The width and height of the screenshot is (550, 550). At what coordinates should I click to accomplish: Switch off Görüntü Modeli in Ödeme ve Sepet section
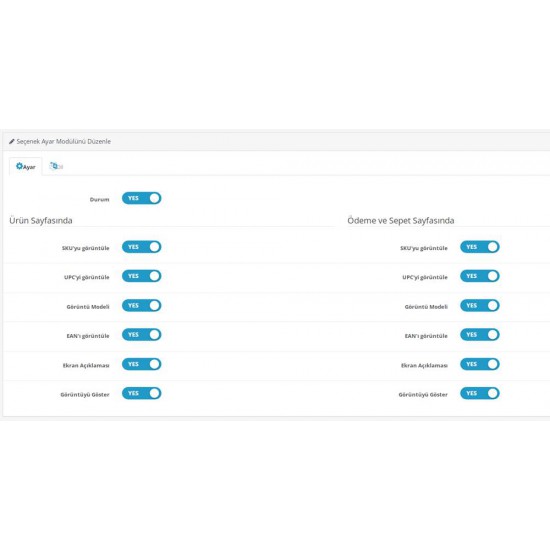pos(479,306)
